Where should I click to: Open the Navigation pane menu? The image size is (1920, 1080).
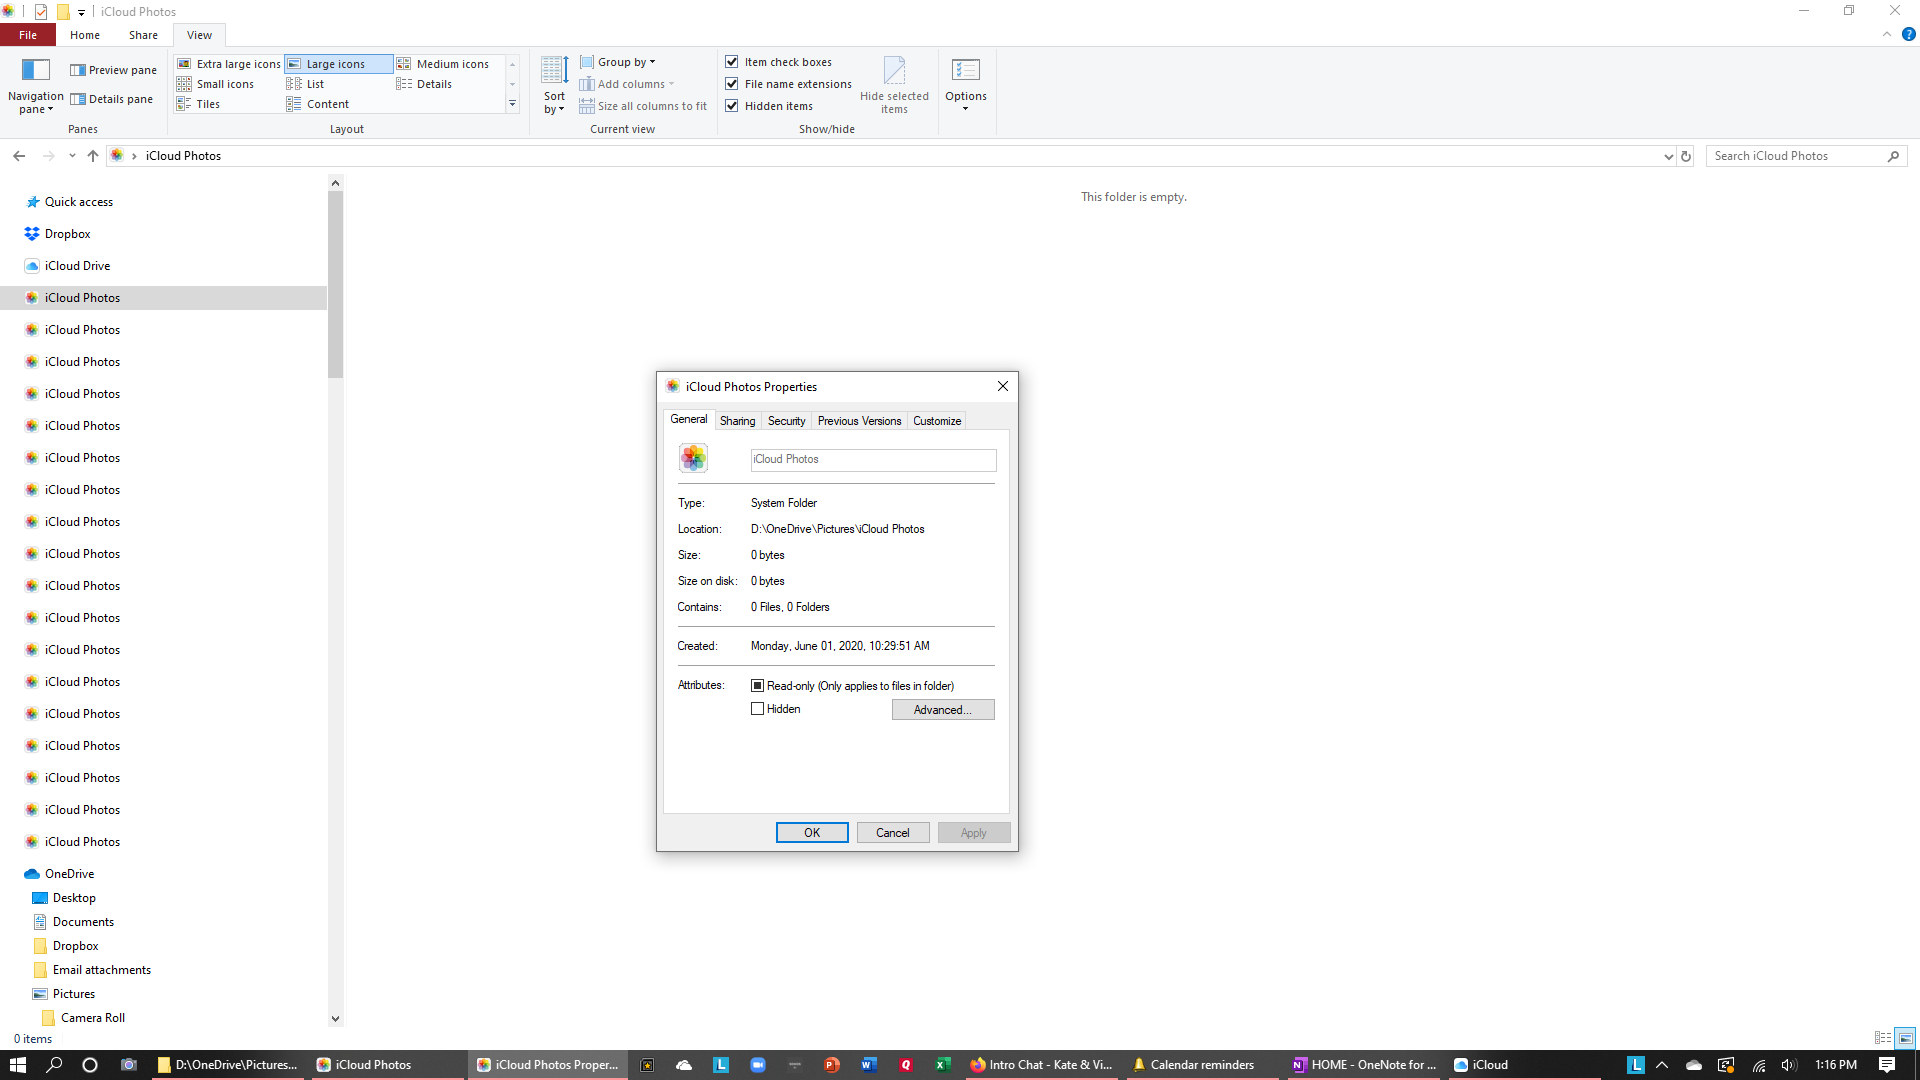(x=35, y=86)
